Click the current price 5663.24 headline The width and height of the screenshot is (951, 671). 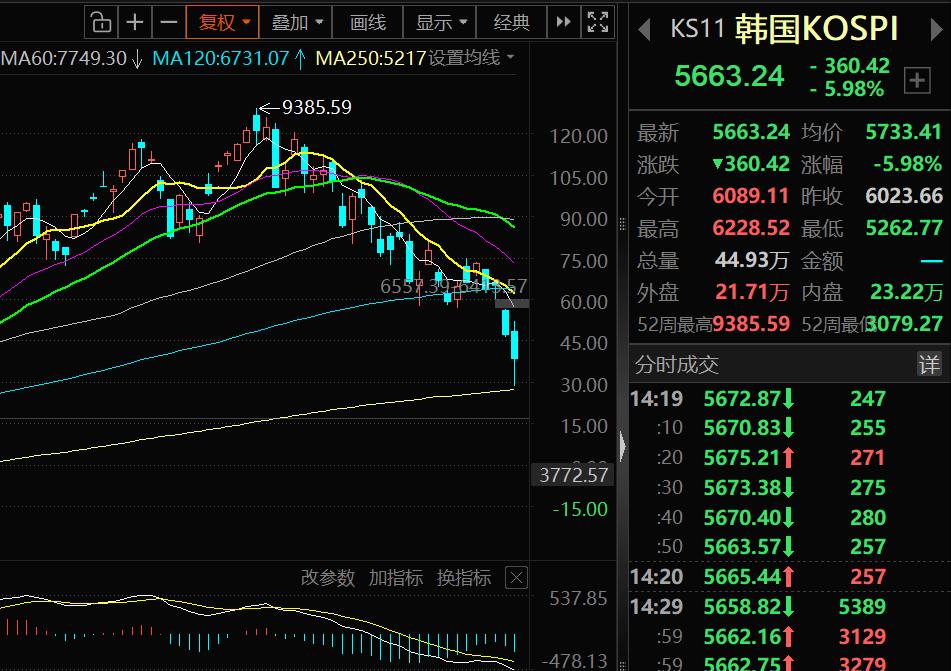pyautogui.click(x=729, y=76)
